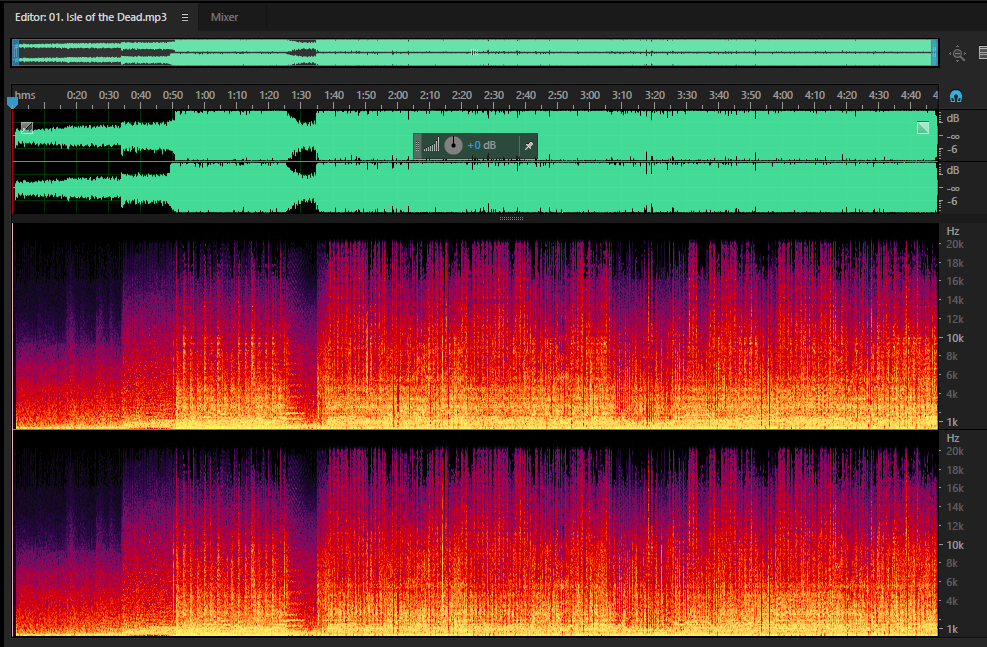987x647 pixels.
Task: Pin the HUD gain control overlay
Action: [x=529, y=146]
